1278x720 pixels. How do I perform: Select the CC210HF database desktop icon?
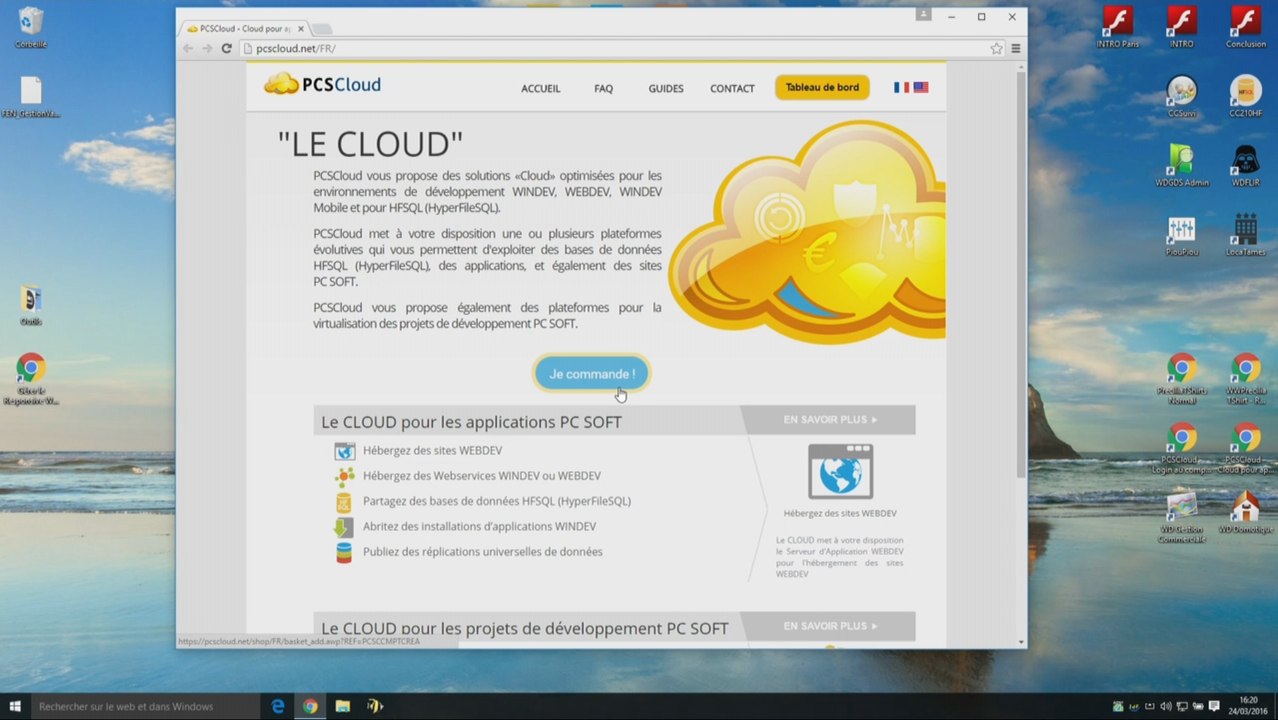pyautogui.click(x=1245, y=96)
